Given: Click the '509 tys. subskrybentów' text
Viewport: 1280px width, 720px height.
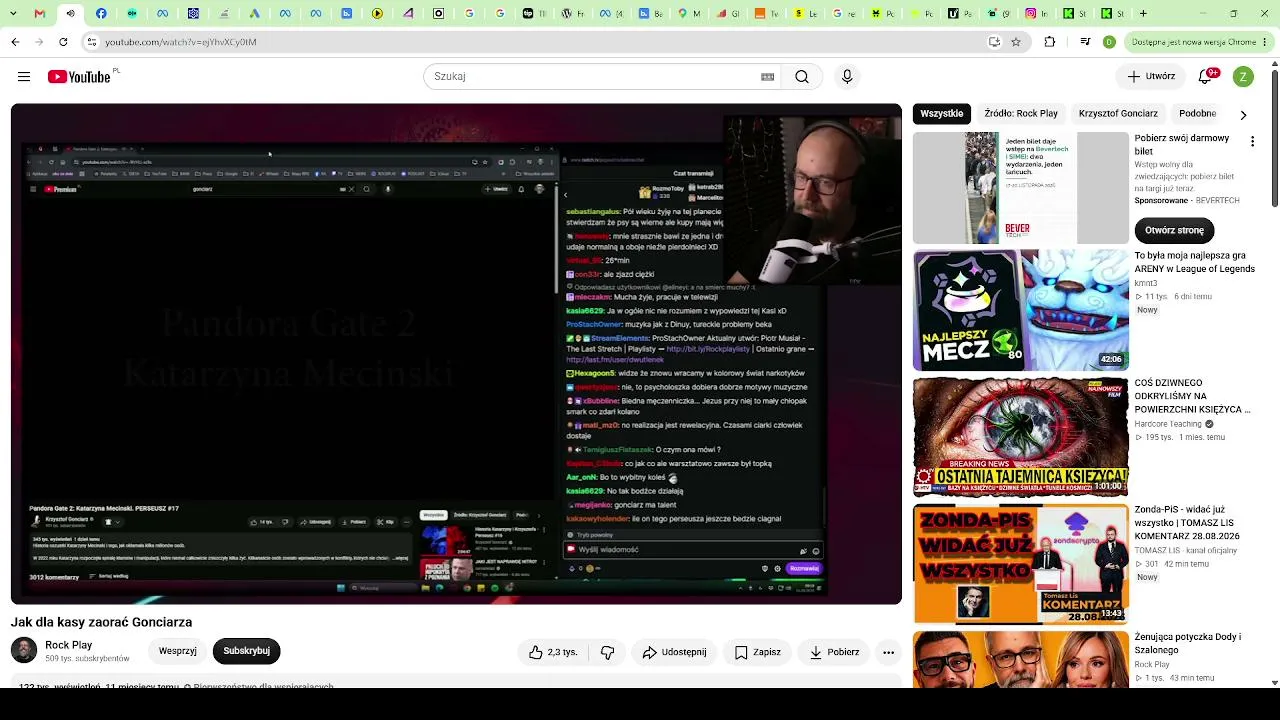Looking at the screenshot, I should click(87, 659).
